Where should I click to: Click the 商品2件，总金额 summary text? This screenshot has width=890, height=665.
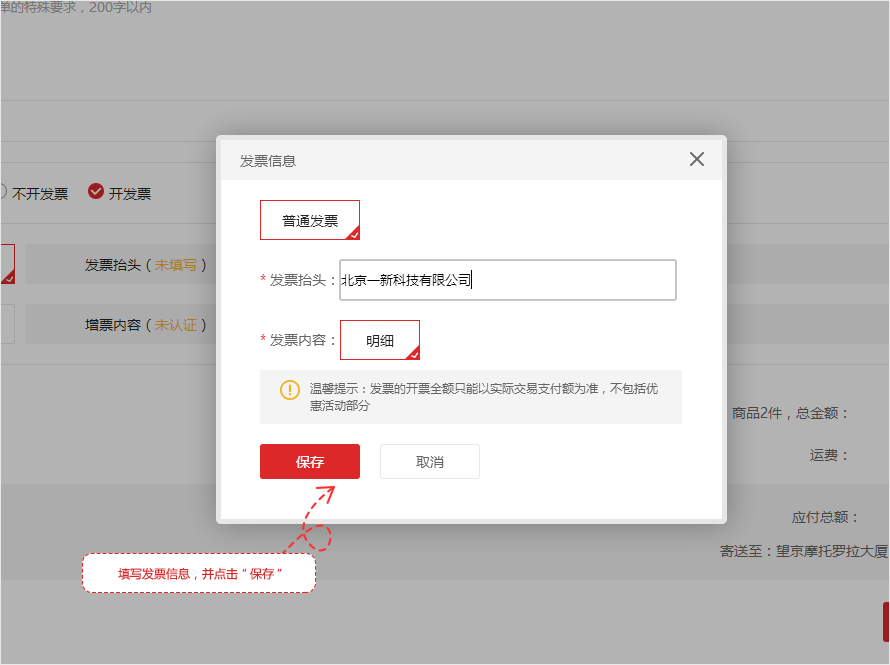[x=790, y=413]
